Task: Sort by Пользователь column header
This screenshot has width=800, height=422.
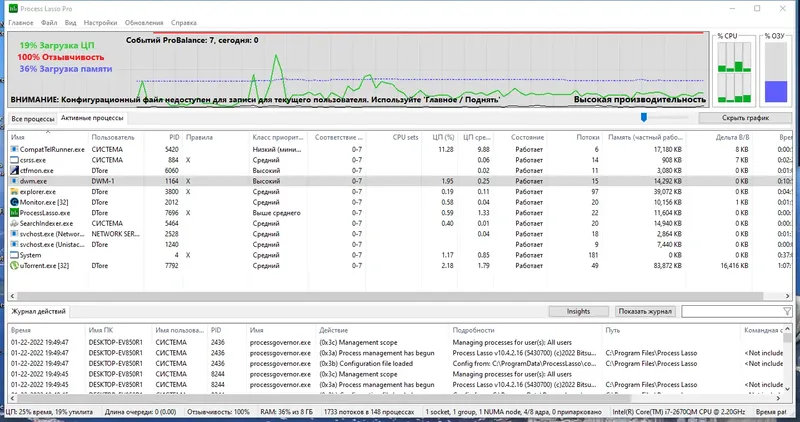Action: (x=116, y=137)
